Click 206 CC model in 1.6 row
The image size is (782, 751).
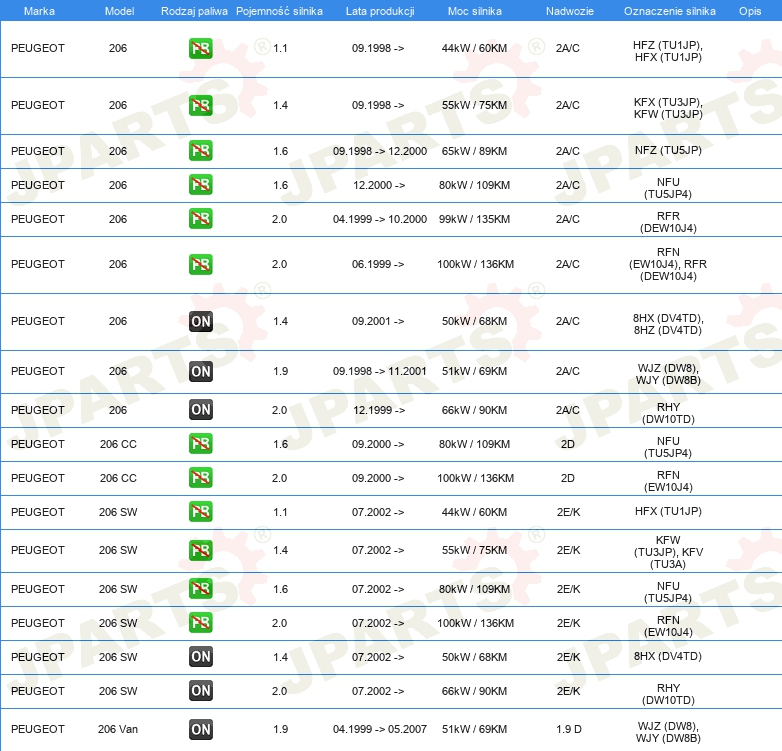[118, 444]
